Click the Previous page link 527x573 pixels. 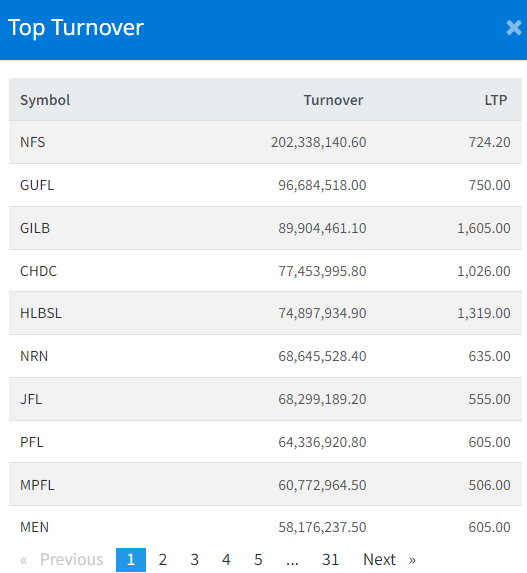coord(62,559)
